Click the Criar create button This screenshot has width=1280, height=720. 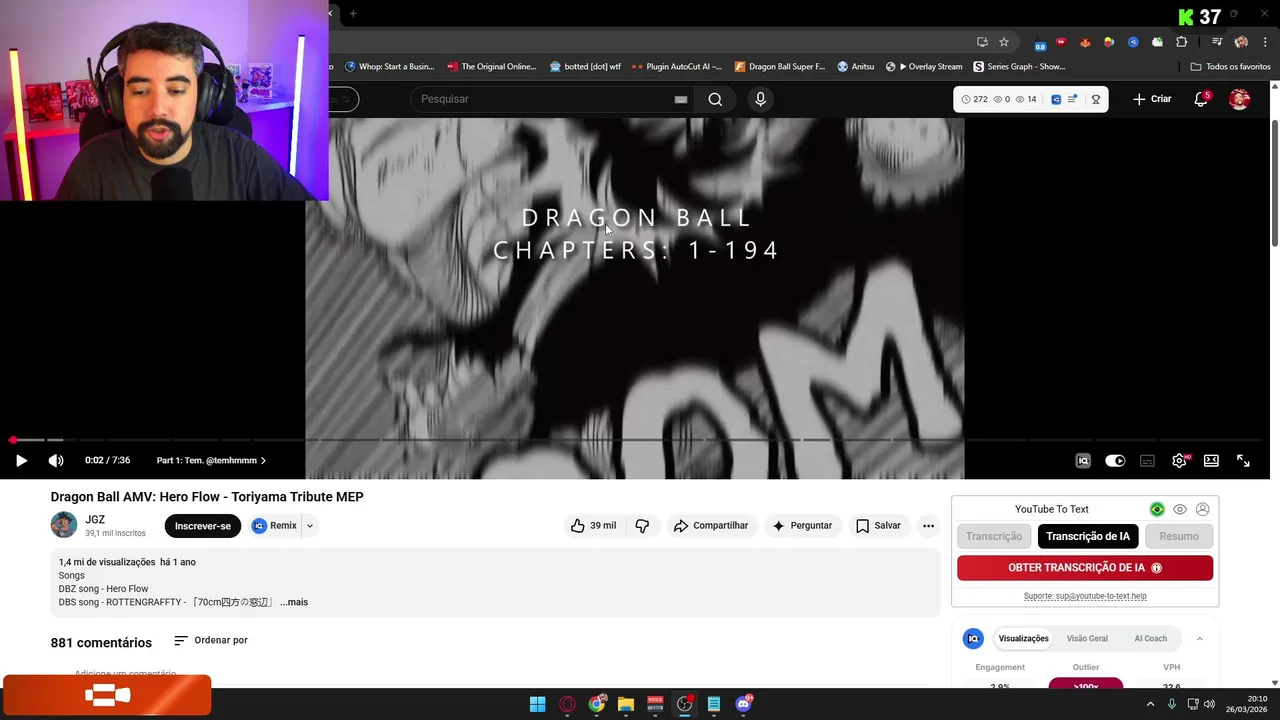(x=1152, y=99)
